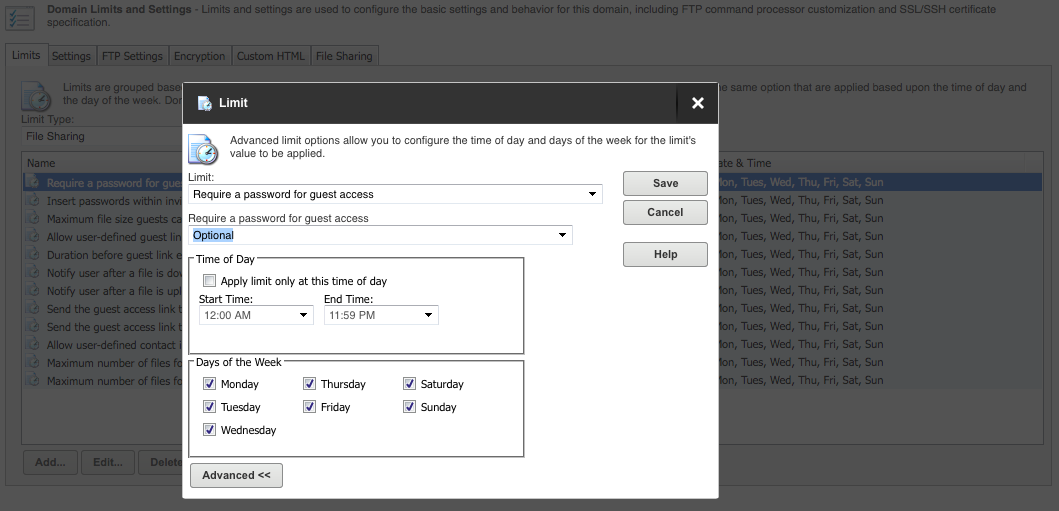Click icon beside Duration before guest link row
Image resolution: width=1059 pixels, height=511 pixels.
tap(32, 254)
